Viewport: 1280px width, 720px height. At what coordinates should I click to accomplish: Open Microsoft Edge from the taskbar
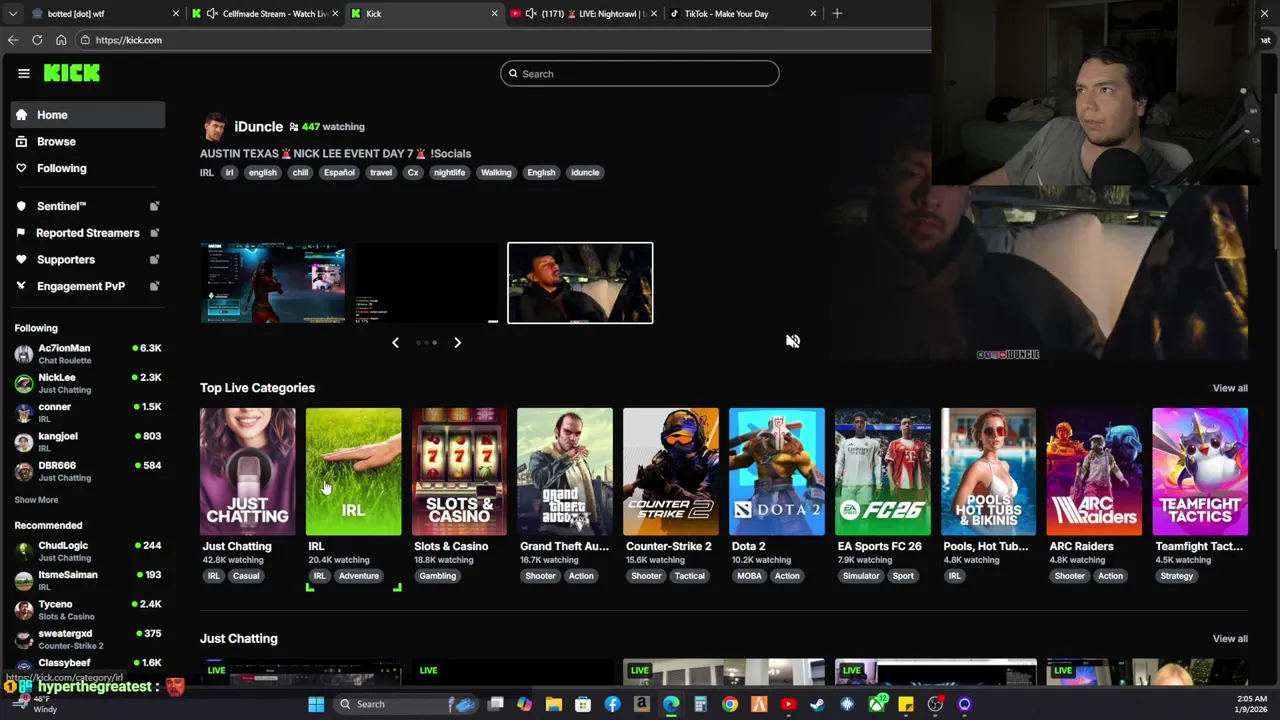coord(671,704)
